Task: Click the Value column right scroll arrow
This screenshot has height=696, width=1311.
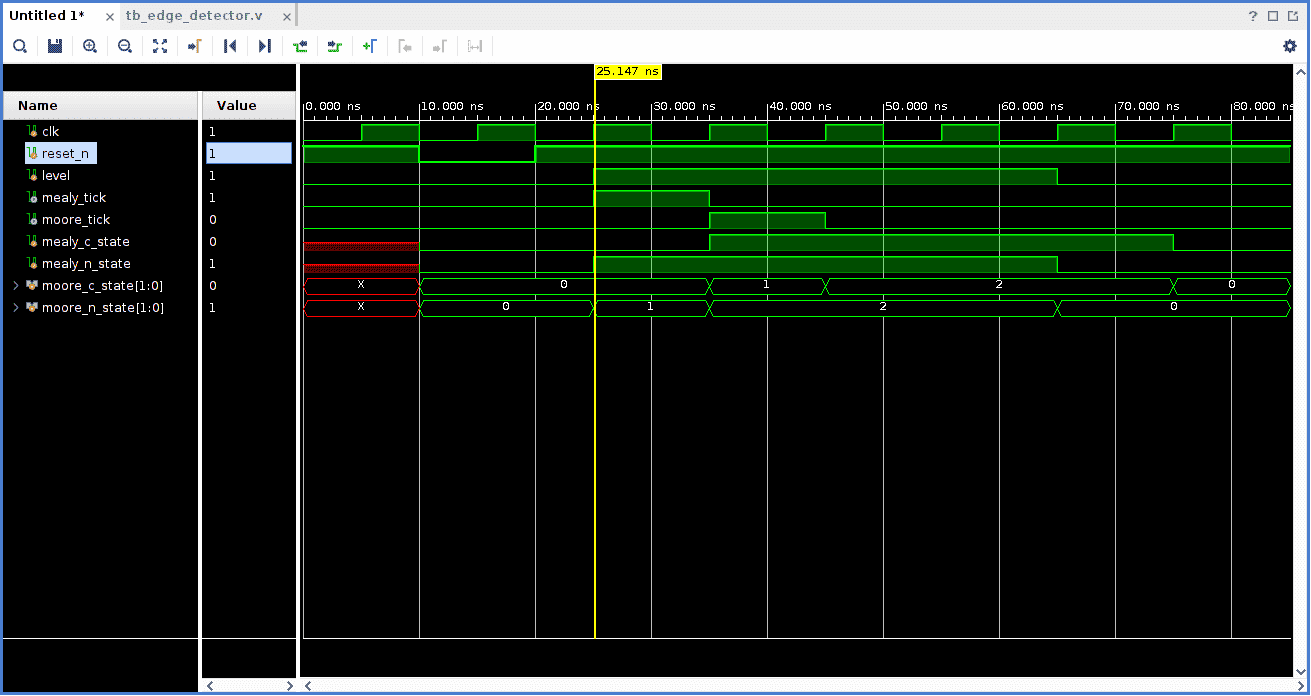Action: [290, 686]
